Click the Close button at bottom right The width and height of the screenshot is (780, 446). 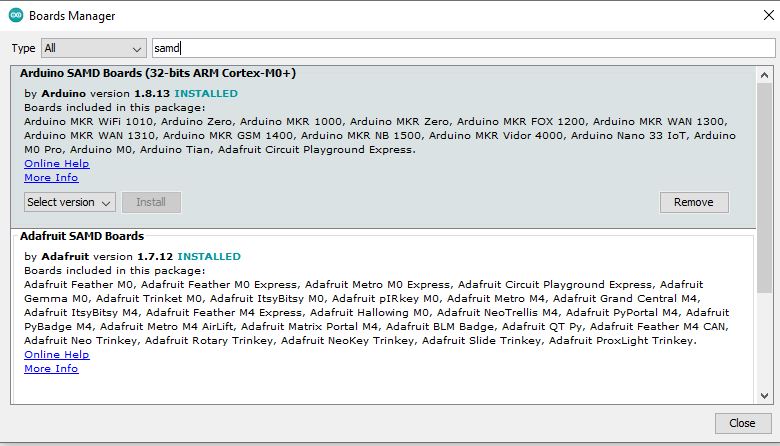pos(742,423)
